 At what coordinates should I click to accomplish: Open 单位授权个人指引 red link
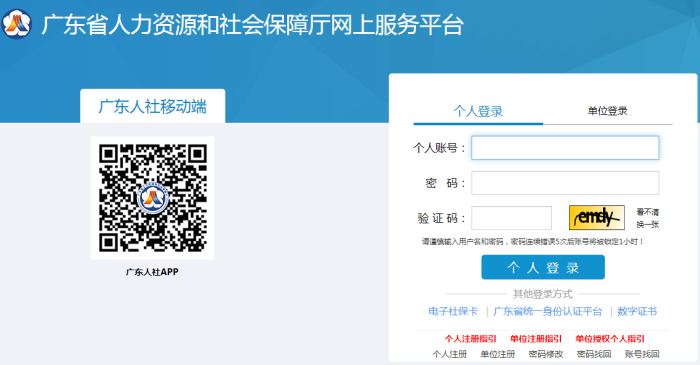pyautogui.click(x=610, y=339)
